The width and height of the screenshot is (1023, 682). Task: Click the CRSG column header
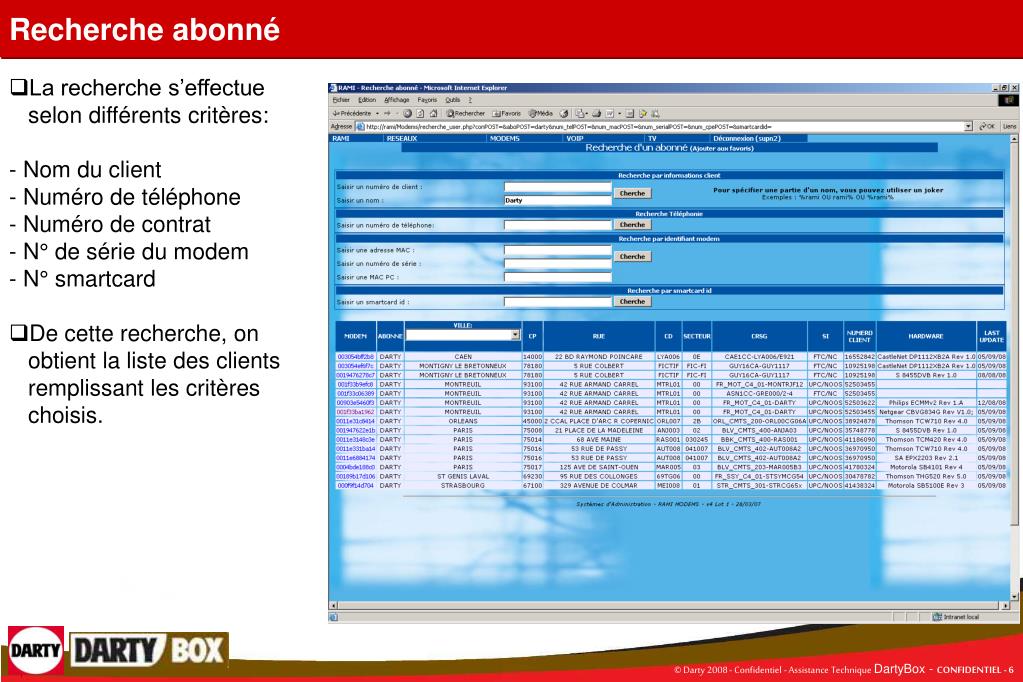759,336
